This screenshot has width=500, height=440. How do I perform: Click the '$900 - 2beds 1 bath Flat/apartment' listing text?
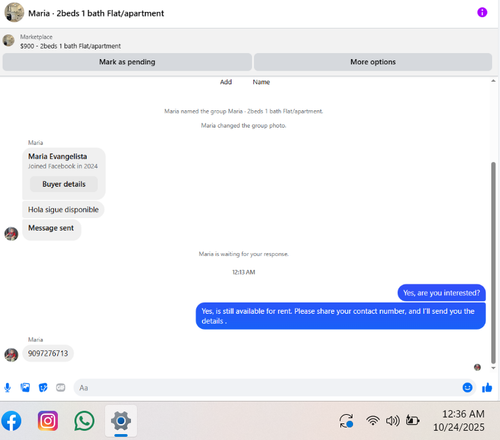click(x=70, y=46)
